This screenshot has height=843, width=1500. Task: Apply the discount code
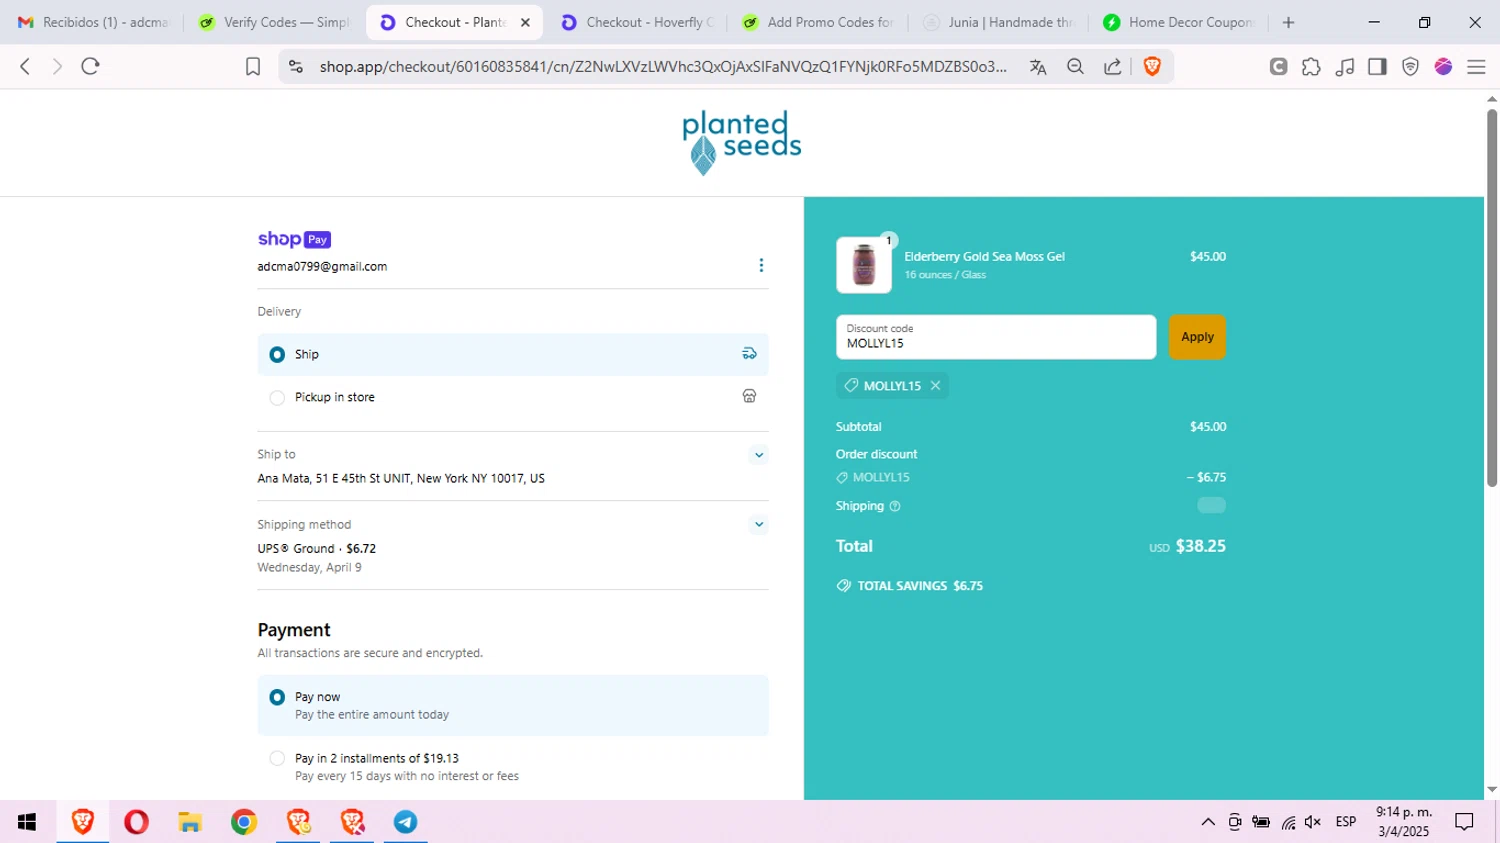point(1197,337)
